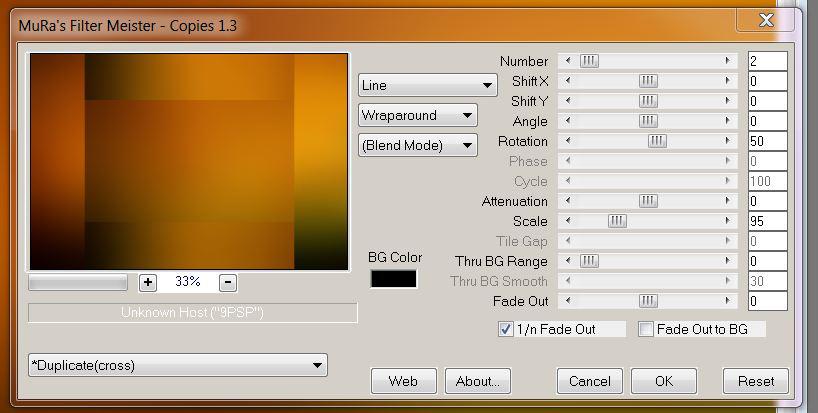Click the Attenuation slider thumb
Viewport: 818px width, 413px height.
[648, 201]
